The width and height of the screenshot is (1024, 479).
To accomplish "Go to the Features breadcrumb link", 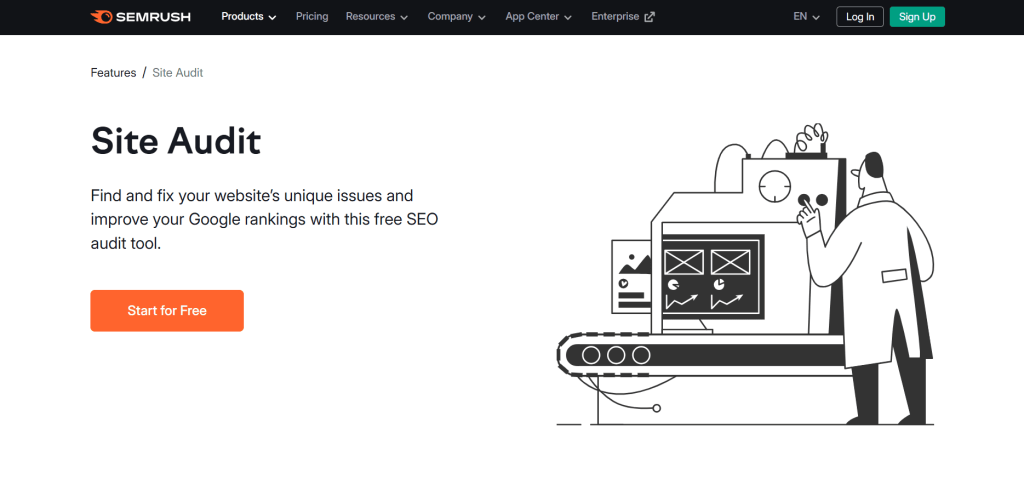I will pyautogui.click(x=113, y=73).
